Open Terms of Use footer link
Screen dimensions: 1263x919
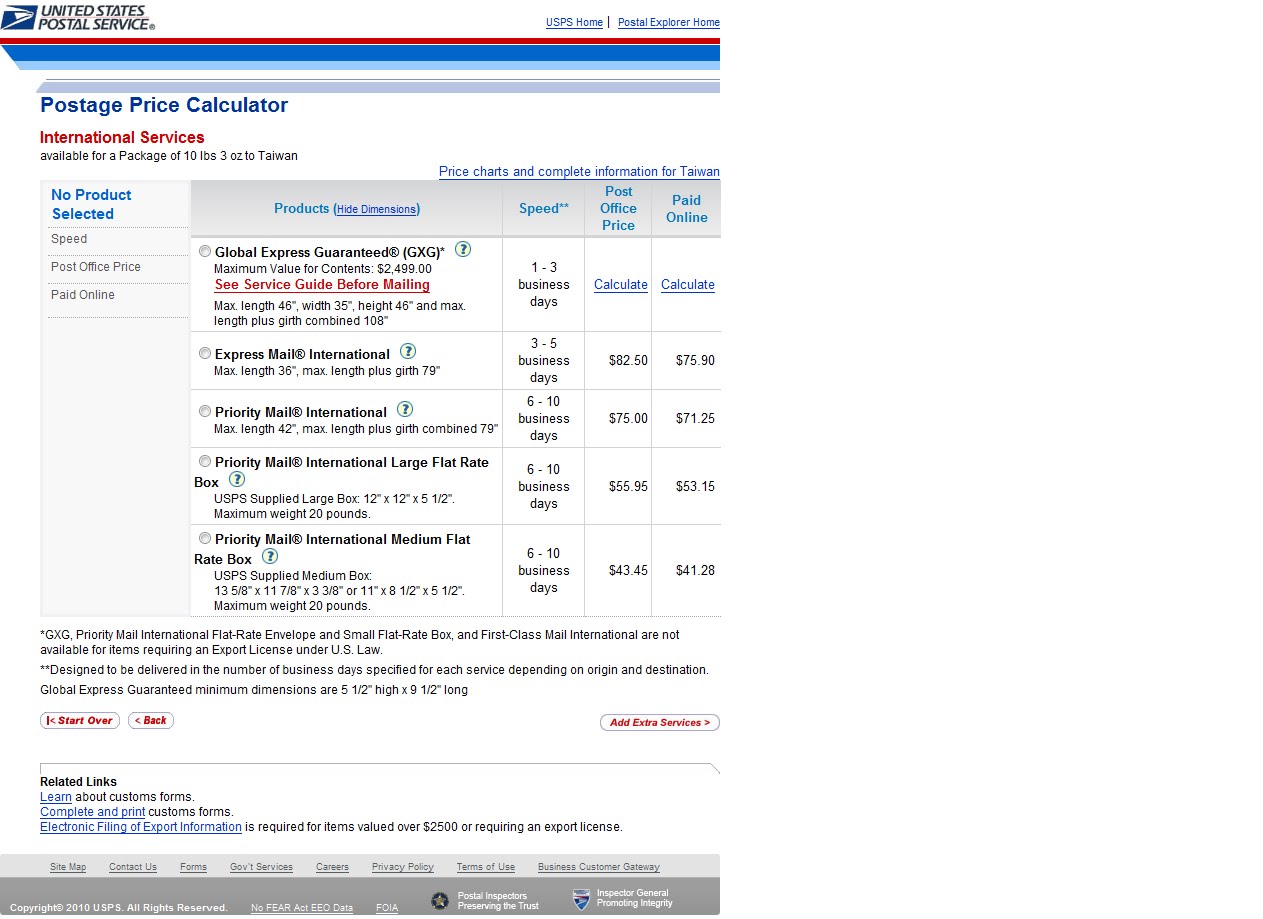point(486,867)
